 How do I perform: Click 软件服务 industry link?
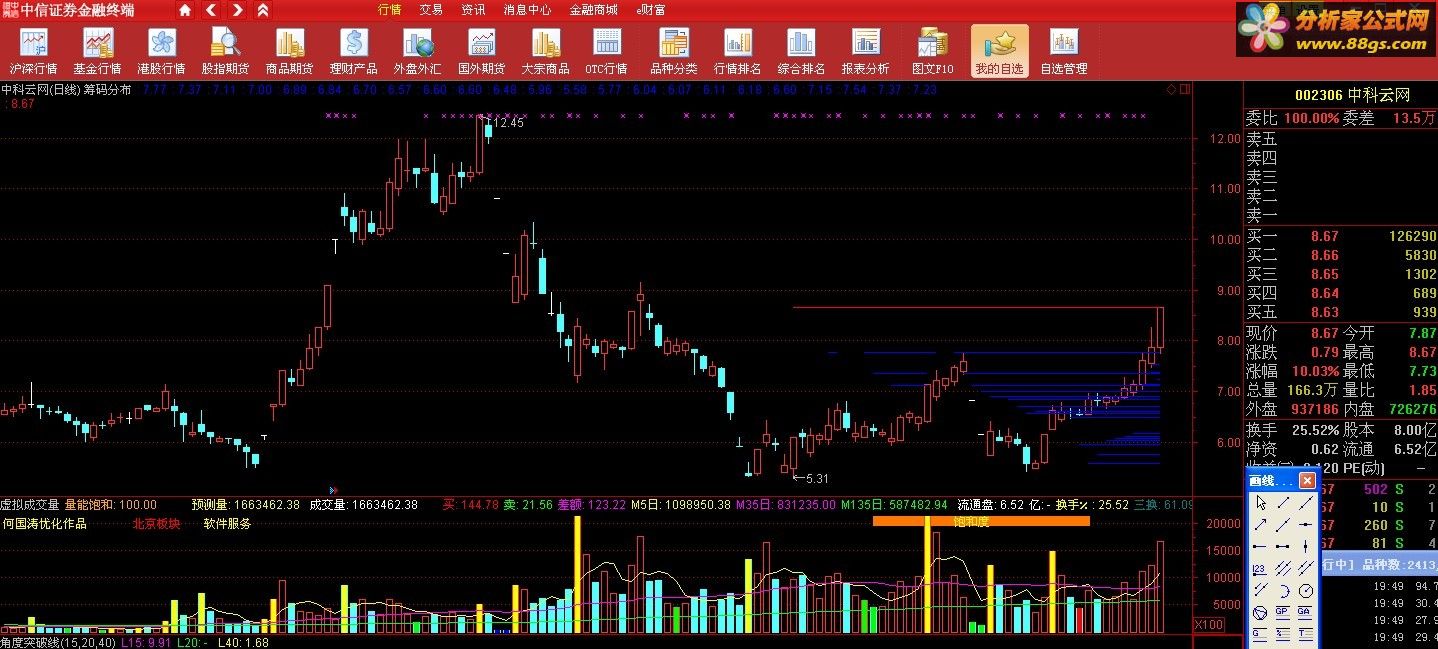(x=227, y=523)
